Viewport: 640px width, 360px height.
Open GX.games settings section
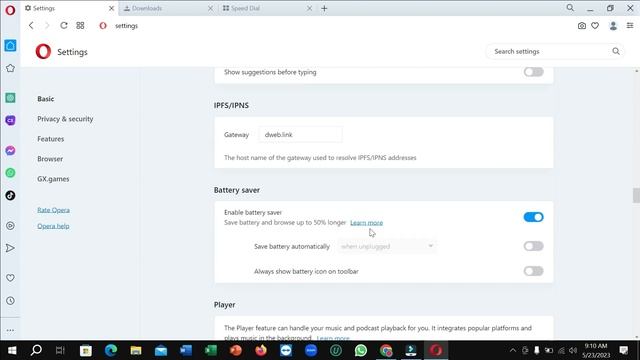tap(53, 179)
